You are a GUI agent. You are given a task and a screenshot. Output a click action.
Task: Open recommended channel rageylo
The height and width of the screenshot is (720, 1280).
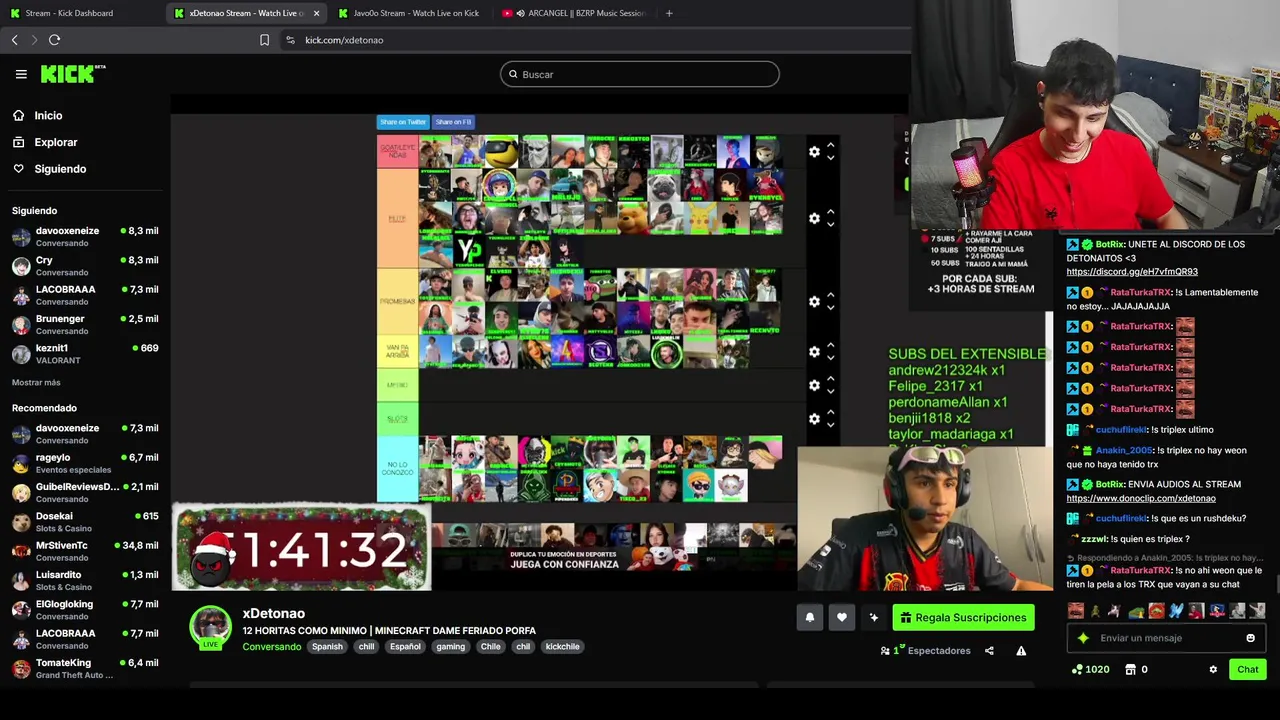pos(85,463)
